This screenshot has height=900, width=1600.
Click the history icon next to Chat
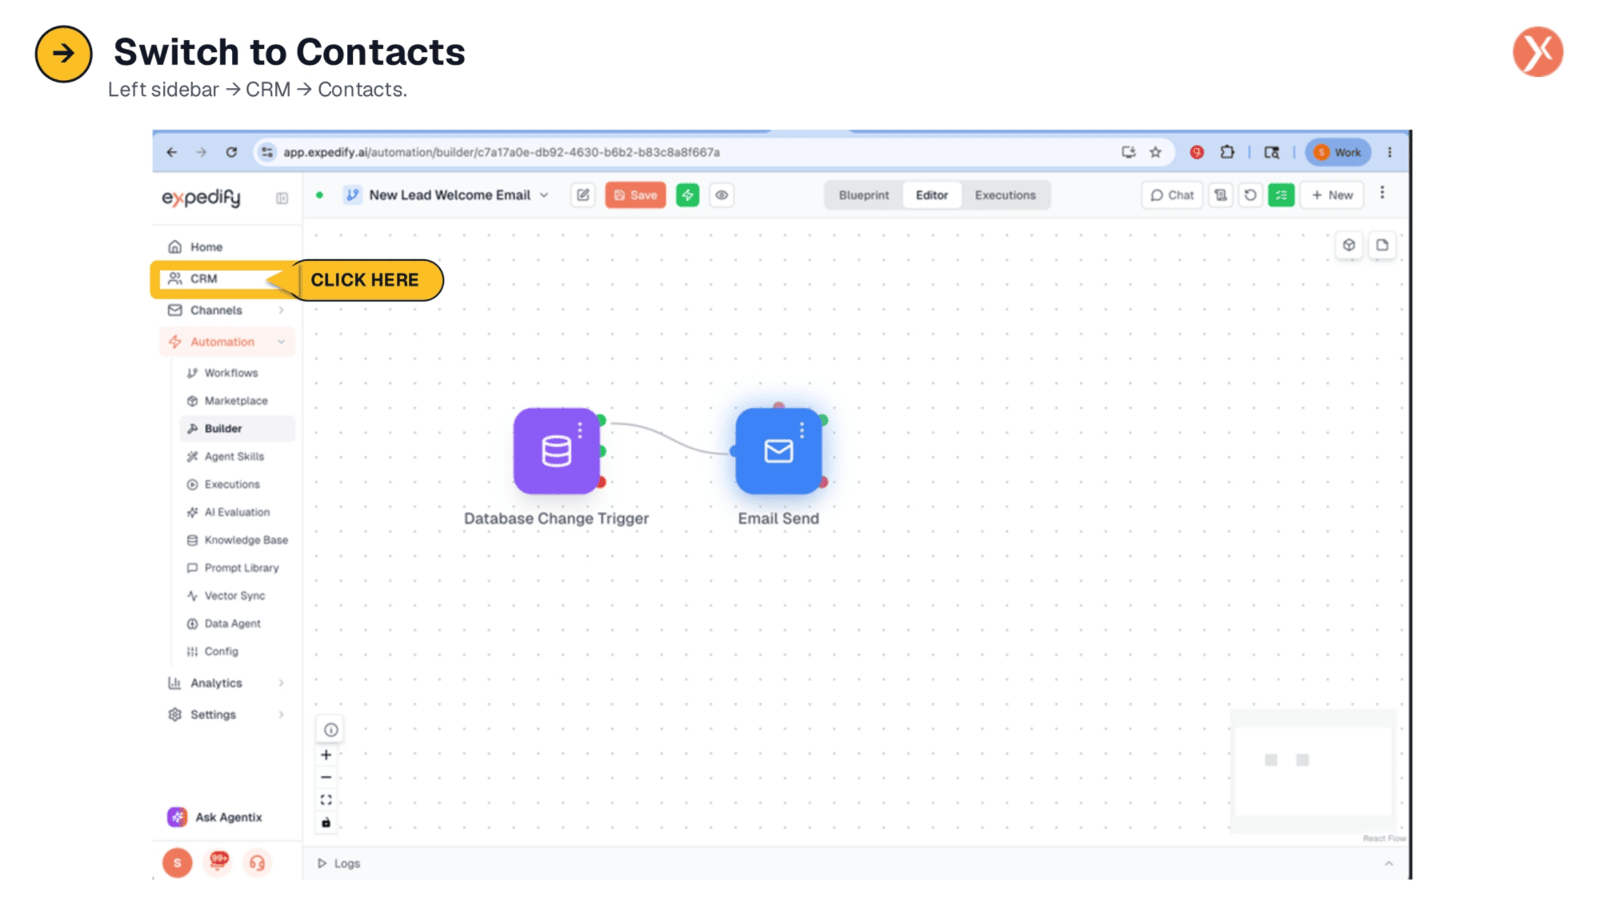point(1220,195)
